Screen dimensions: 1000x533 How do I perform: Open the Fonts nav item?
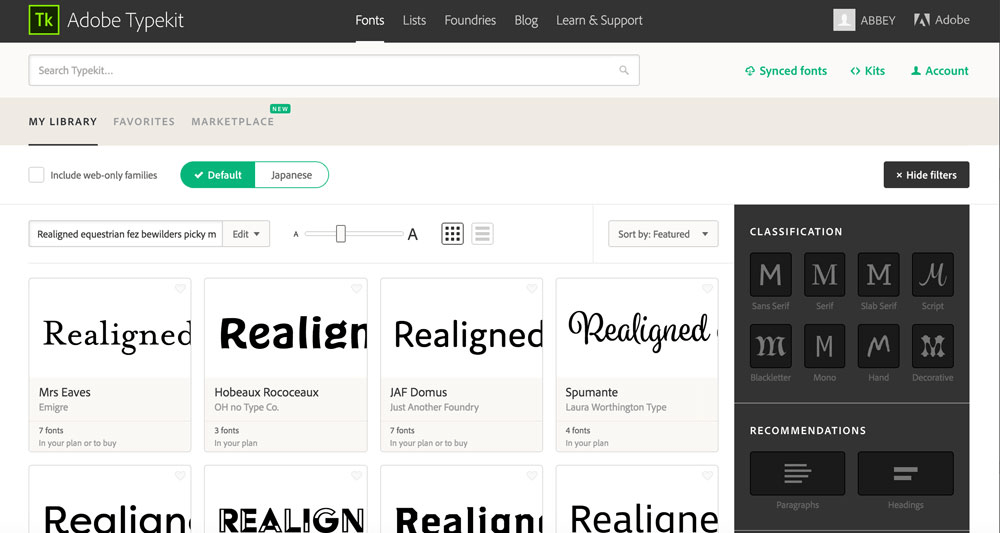pyautogui.click(x=370, y=20)
